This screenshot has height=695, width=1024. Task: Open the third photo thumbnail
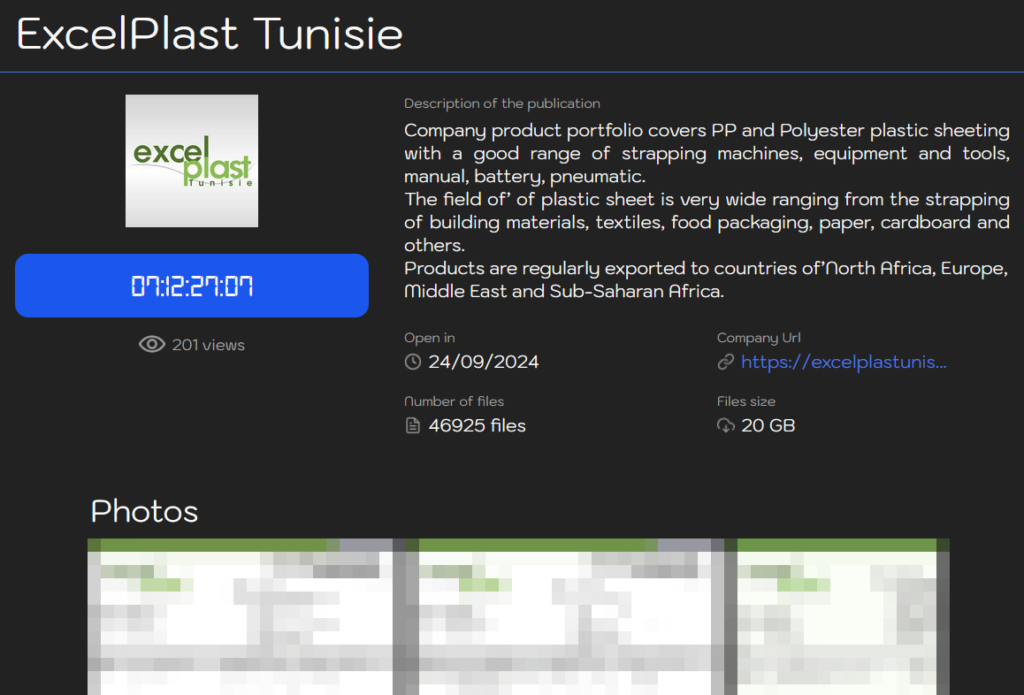(x=843, y=617)
